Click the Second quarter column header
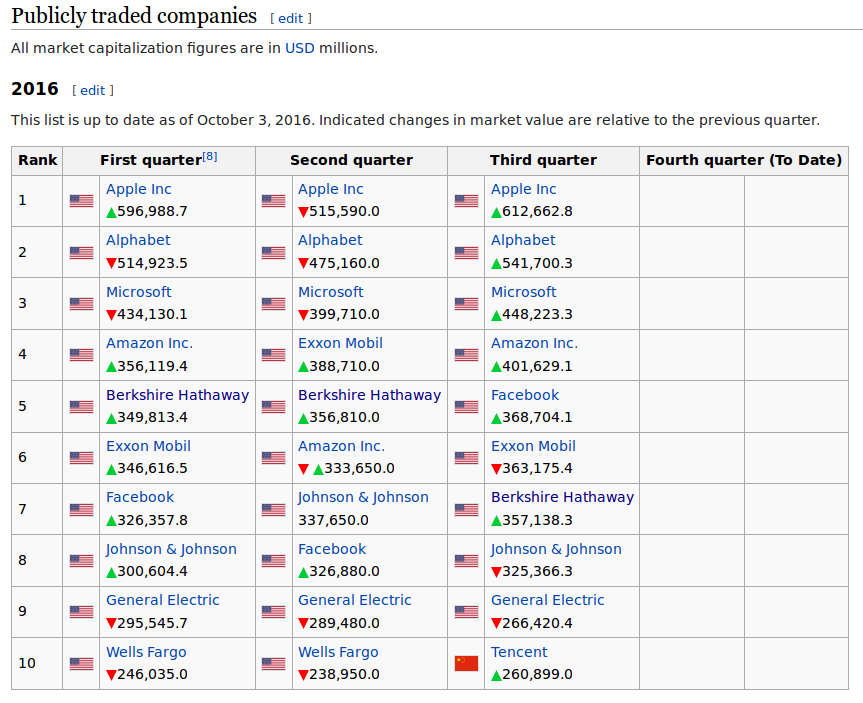Image resolution: width=863 pixels, height=703 pixels. pyautogui.click(x=352, y=161)
